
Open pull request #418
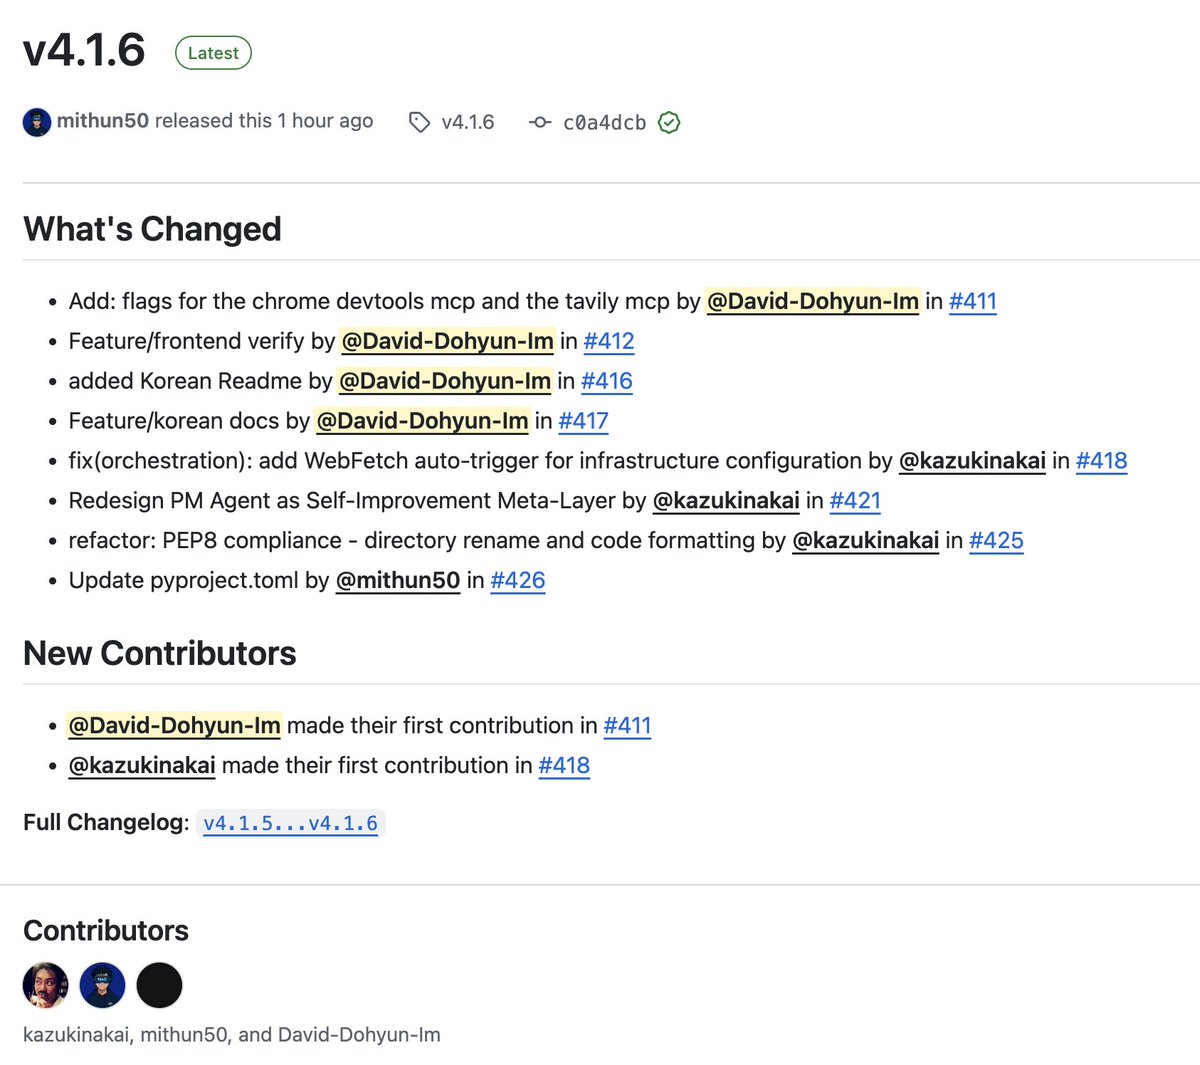[1102, 461]
